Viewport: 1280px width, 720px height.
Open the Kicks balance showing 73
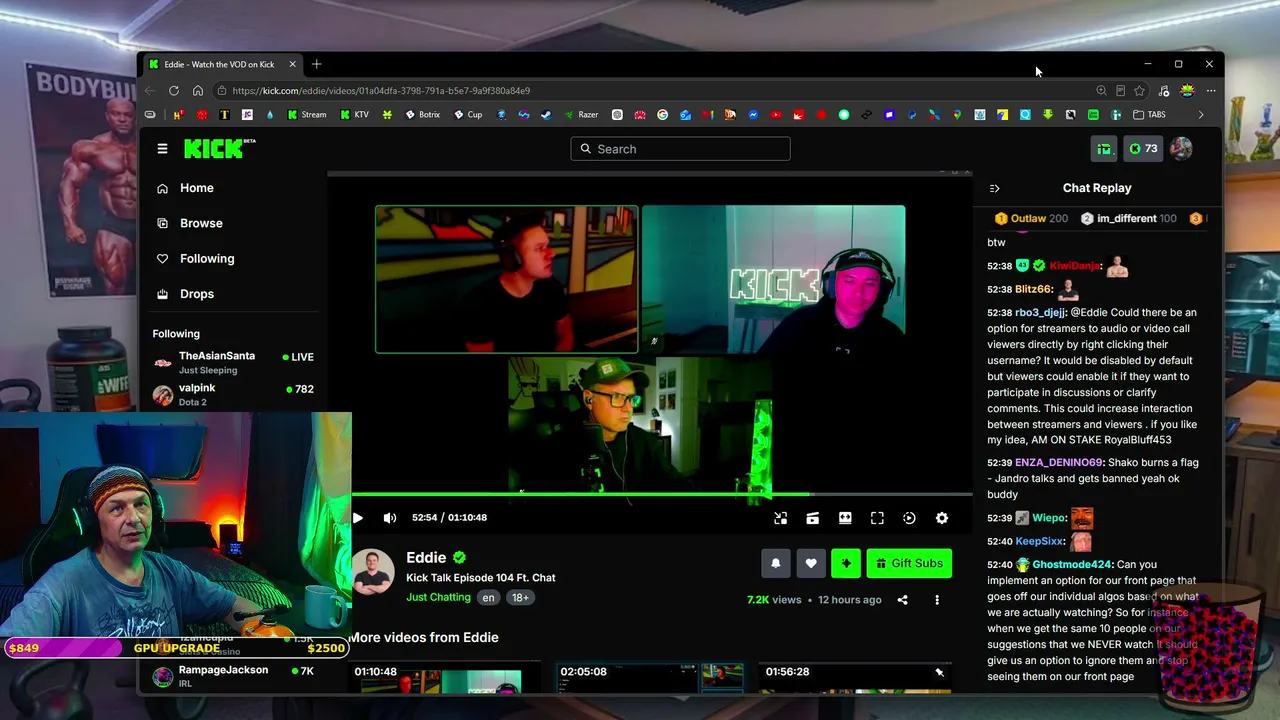pyautogui.click(x=1143, y=149)
